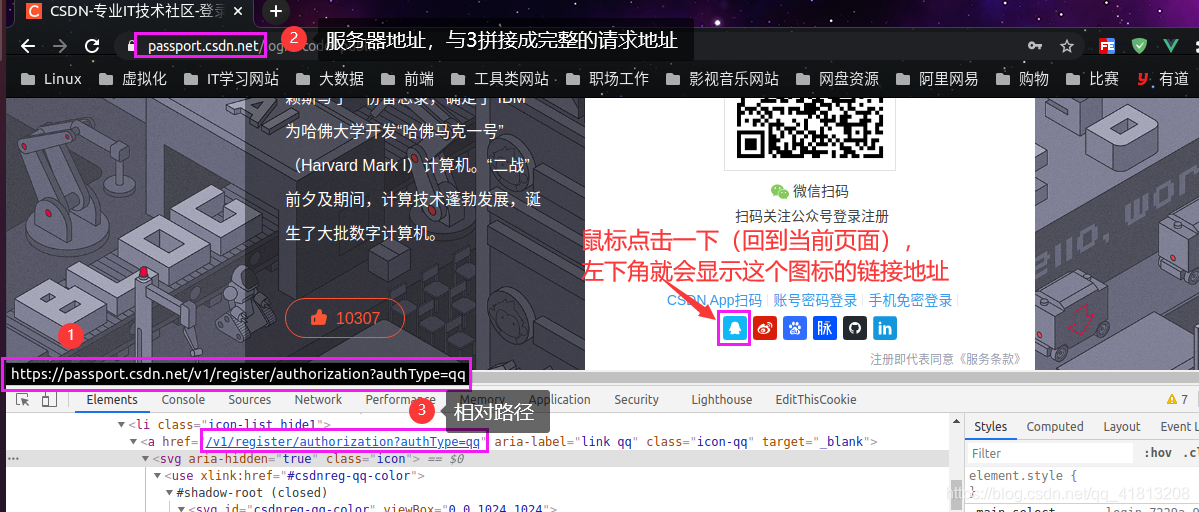Screen dimensions: 1199x512
Task: Collapse the li icon-list node
Action: [121, 424]
